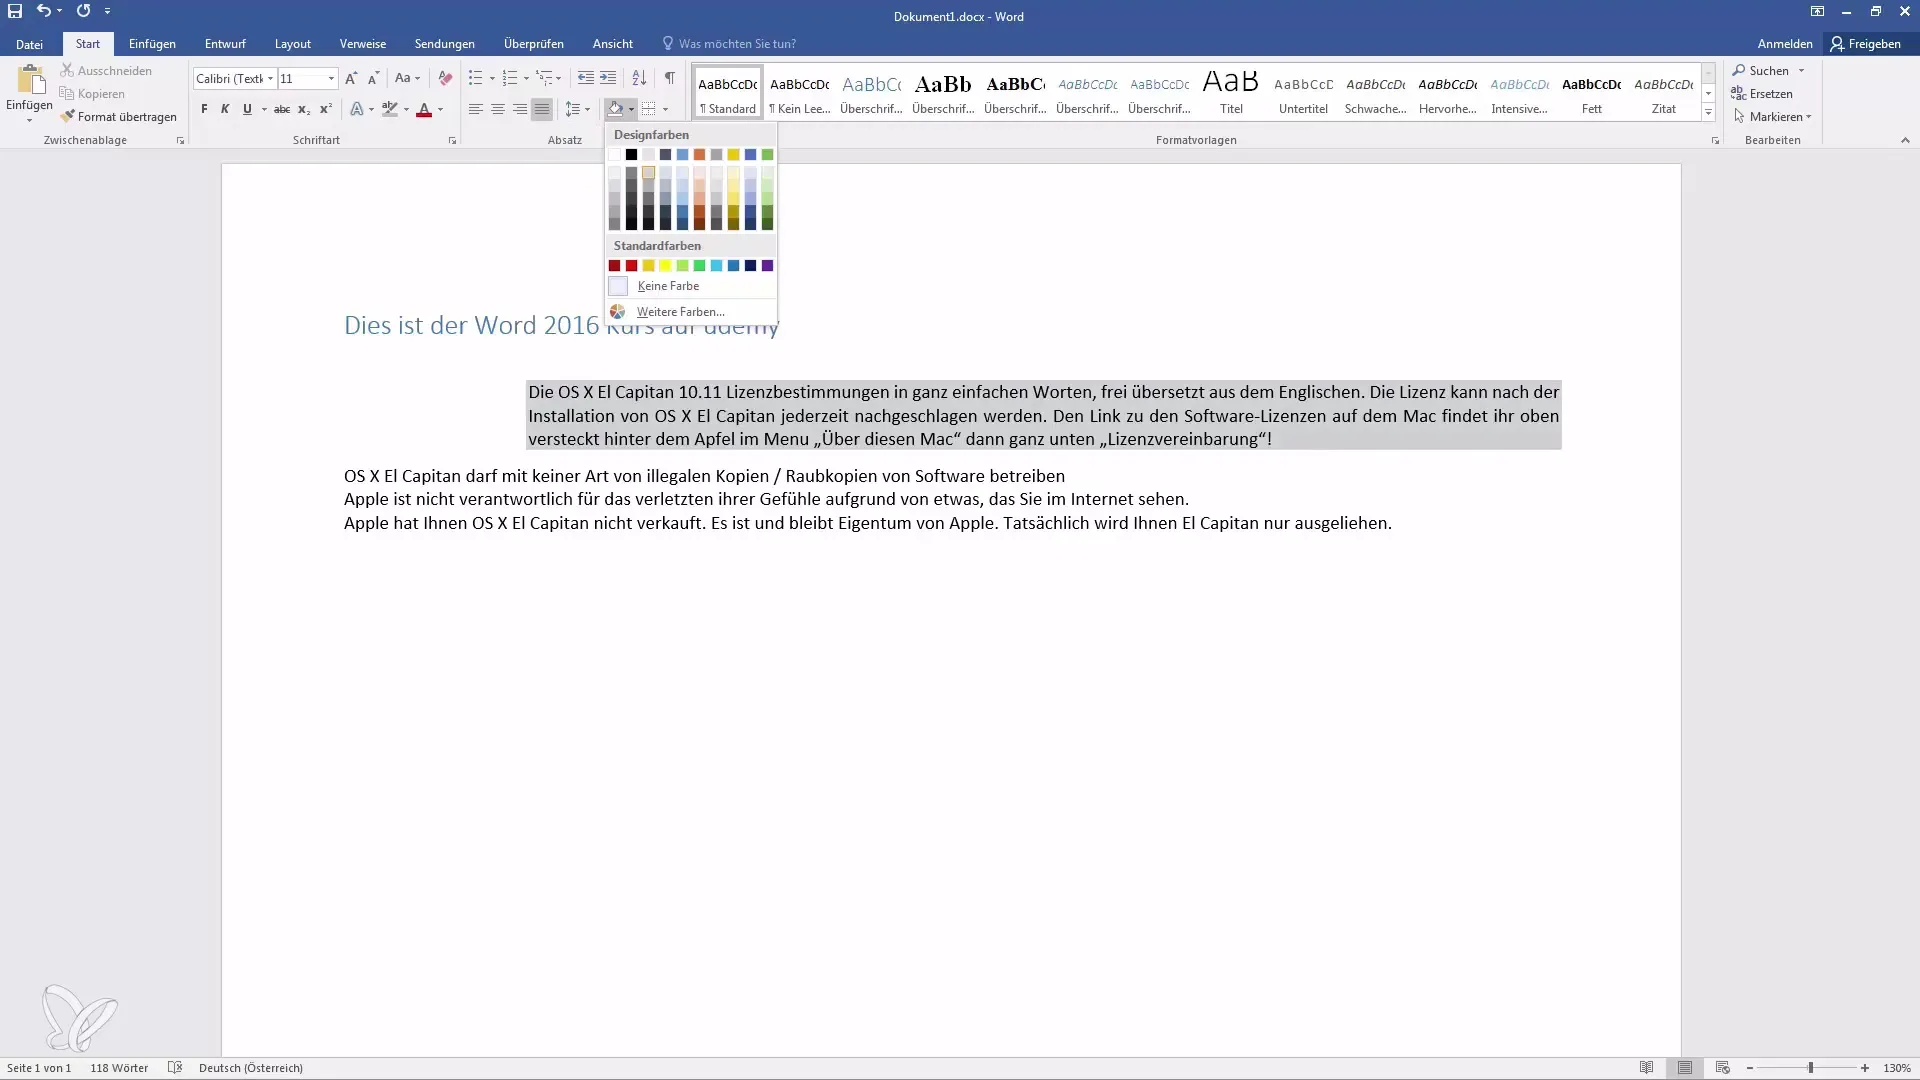Open the proofing status icon in status bar
Viewport: 1920px width, 1080px height.
point(175,1068)
